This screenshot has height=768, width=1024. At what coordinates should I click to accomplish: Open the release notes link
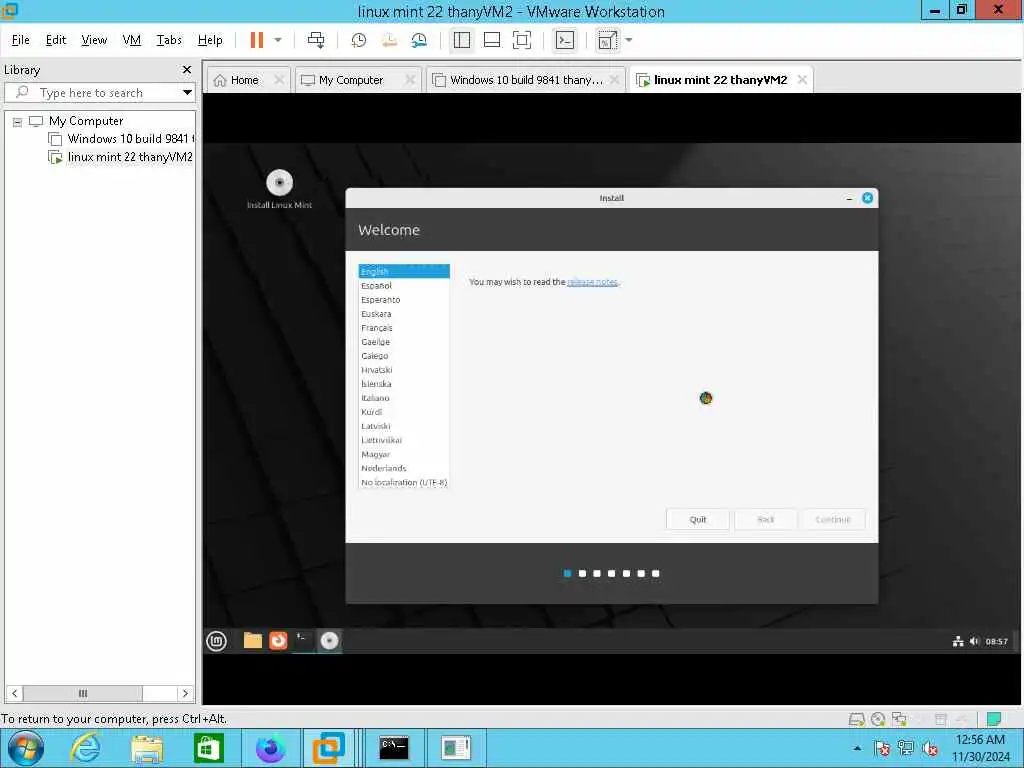592,282
